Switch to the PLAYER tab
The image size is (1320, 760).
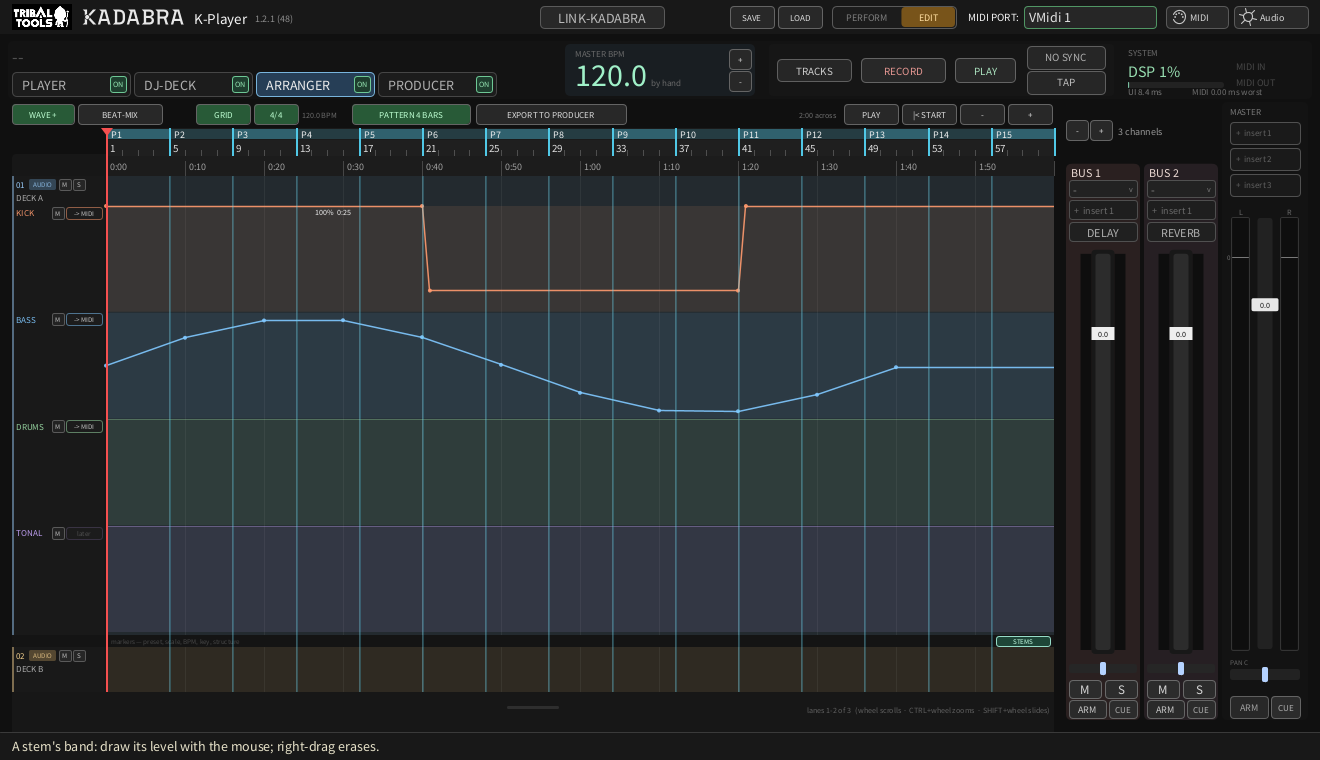pos(70,85)
